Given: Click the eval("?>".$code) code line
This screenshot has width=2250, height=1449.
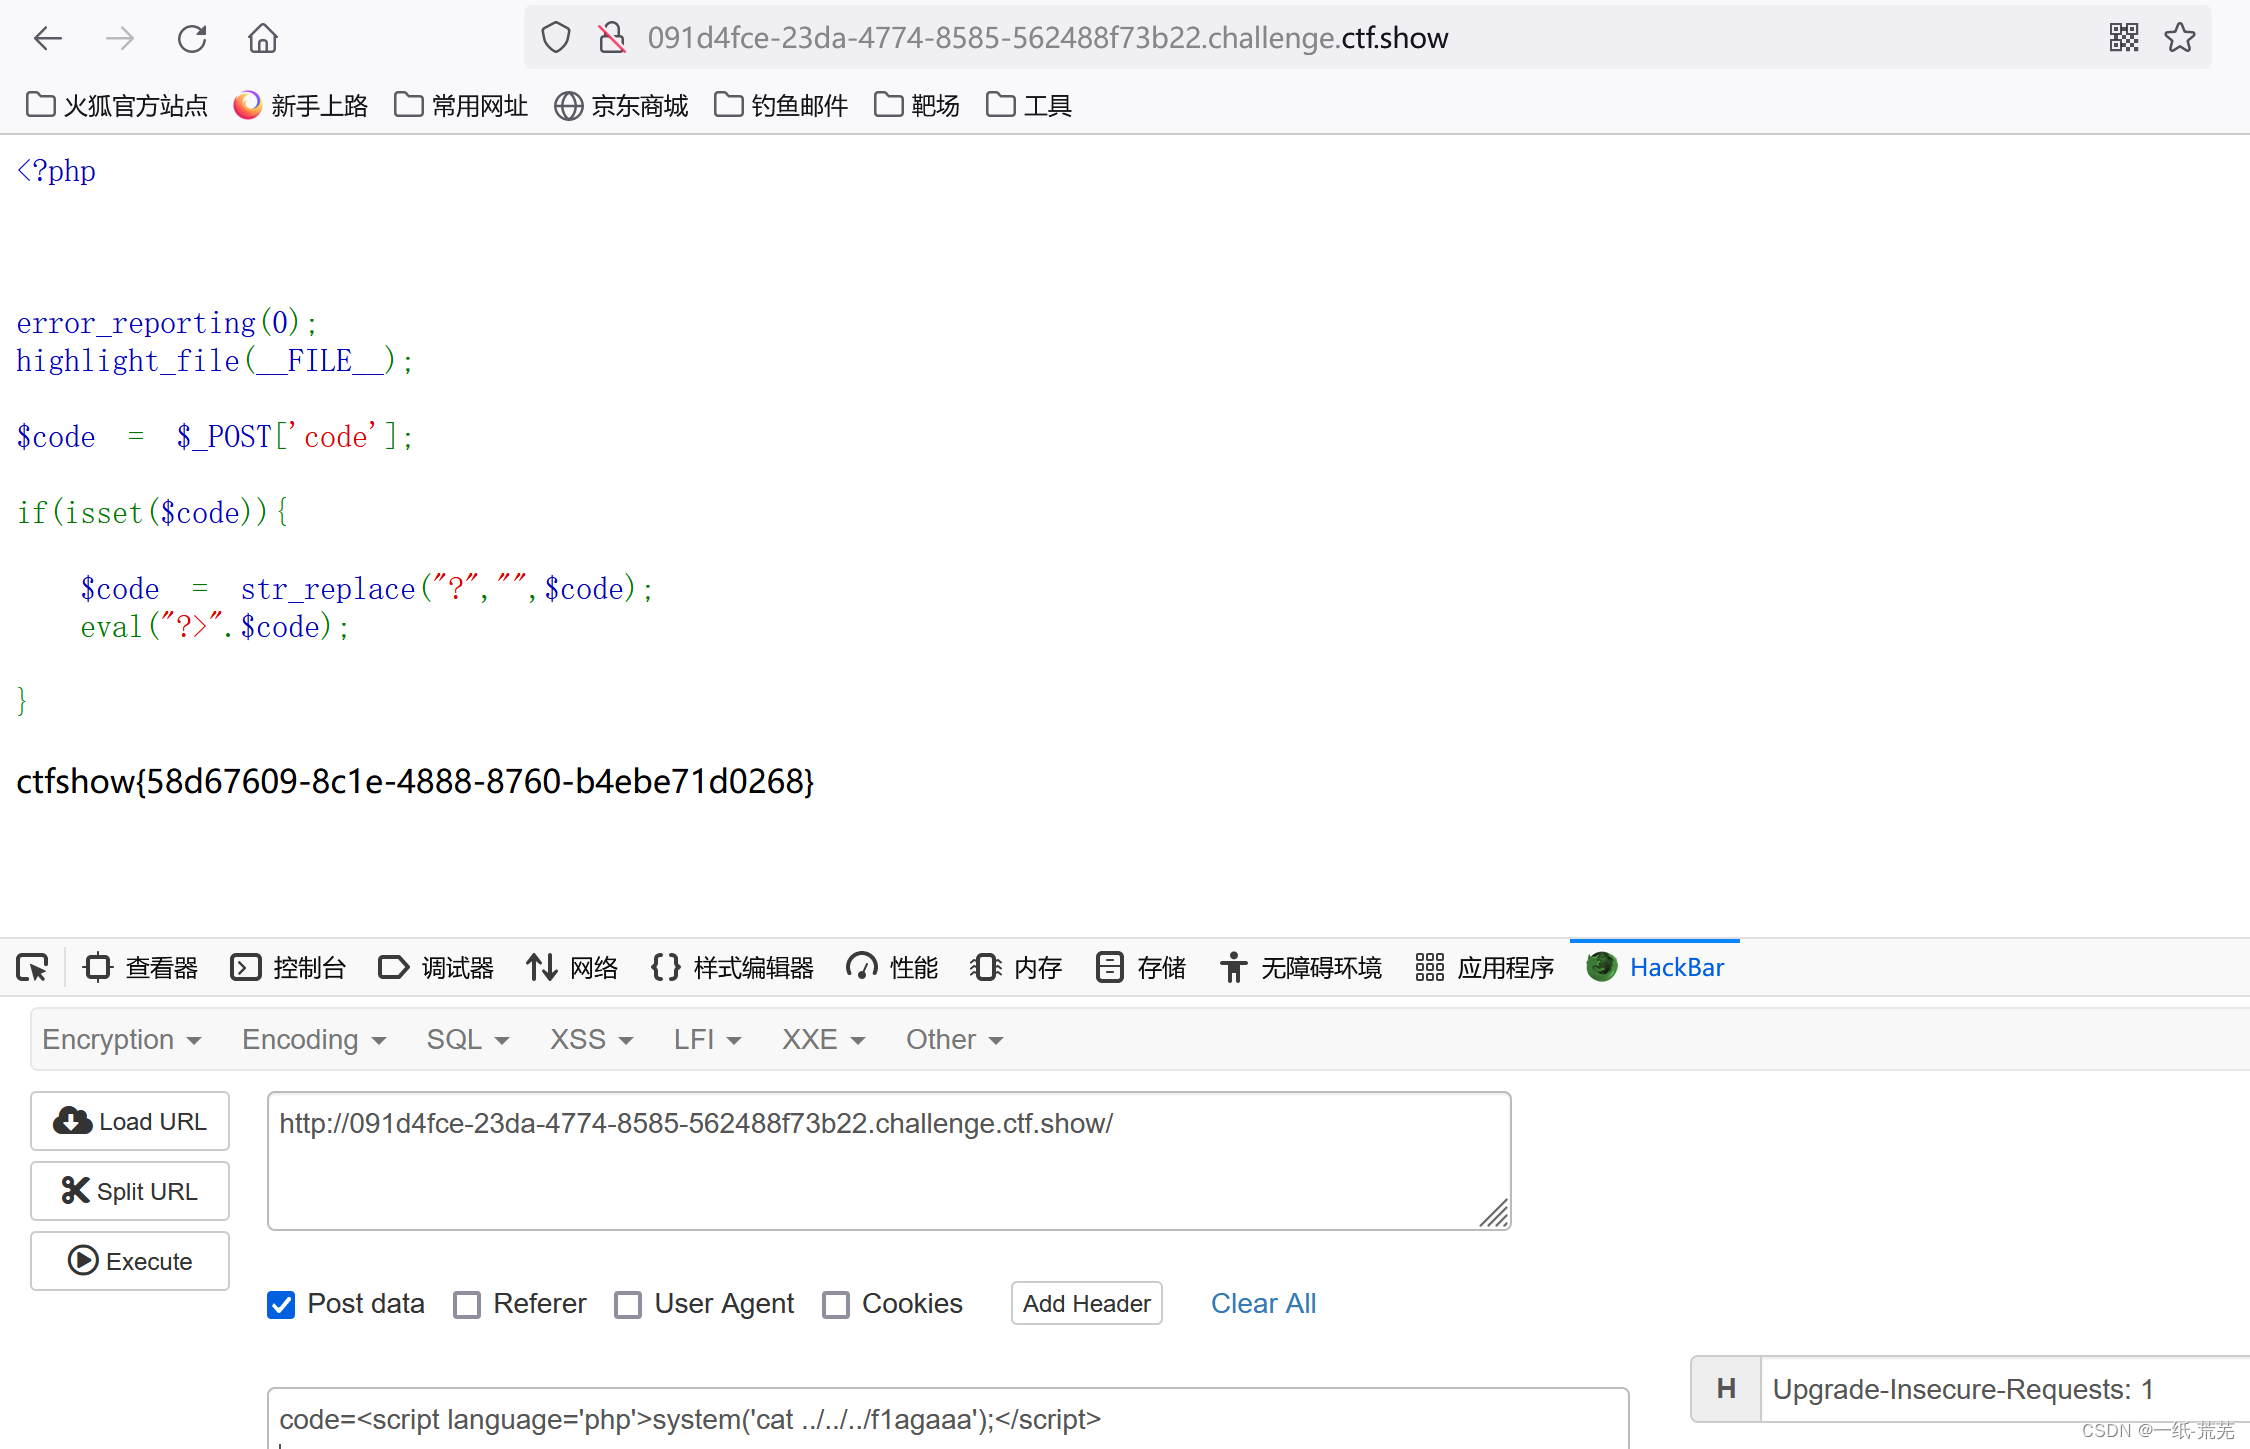Looking at the screenshot, I should [x=215, y=627].
